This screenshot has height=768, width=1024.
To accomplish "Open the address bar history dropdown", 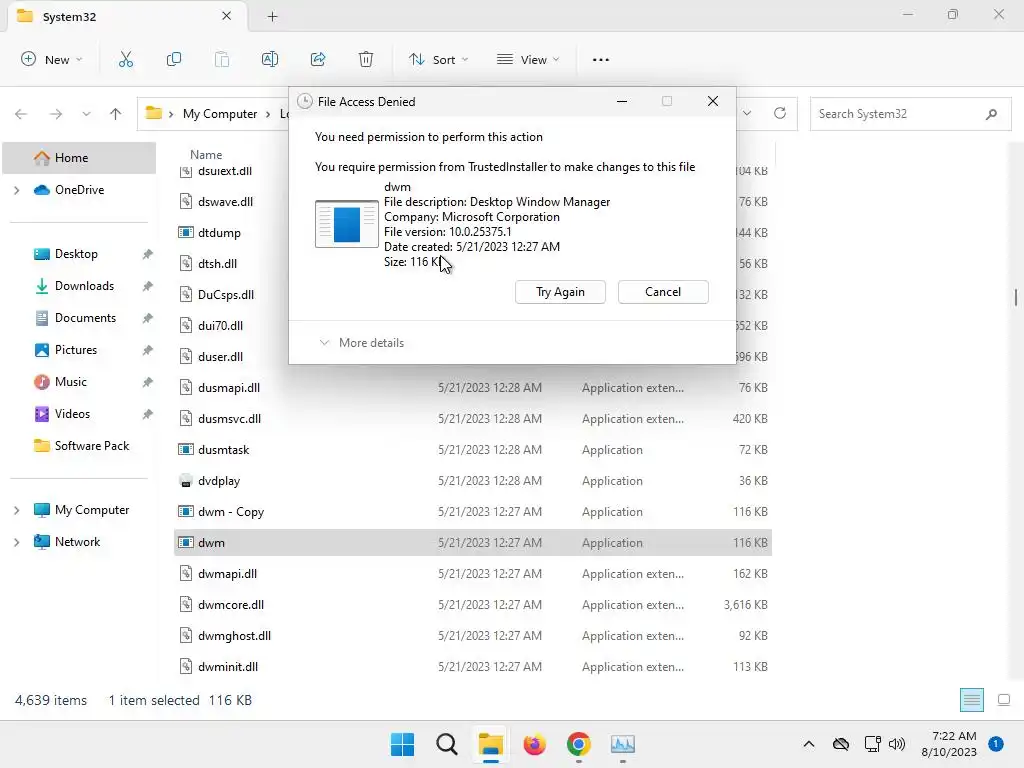I will pyautogui.click(x=747, y=113).
